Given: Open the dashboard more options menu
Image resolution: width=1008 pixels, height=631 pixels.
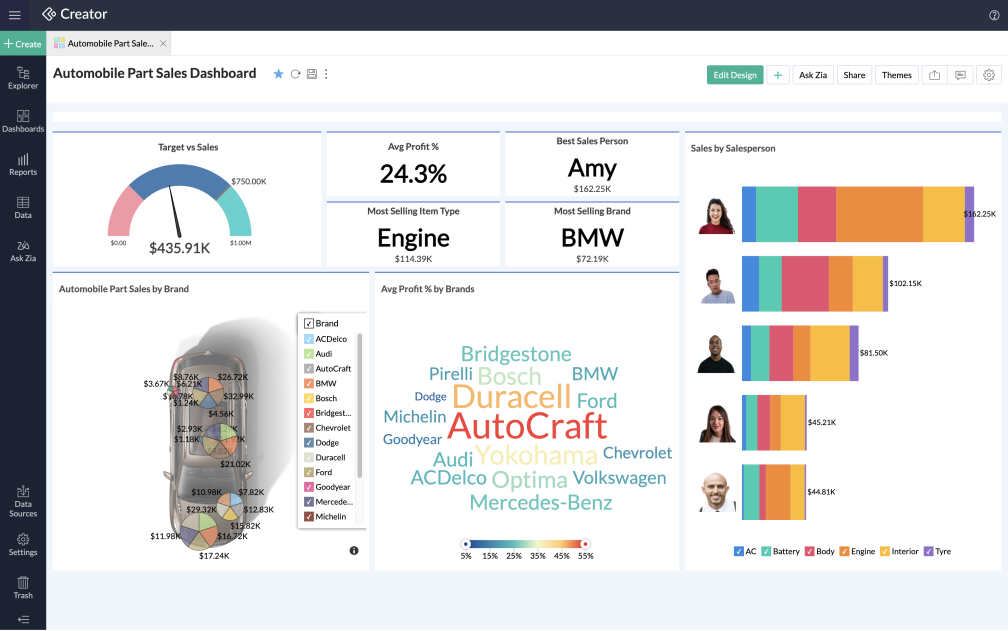Looking at the screenshot, I should click(x=326, y=74).
